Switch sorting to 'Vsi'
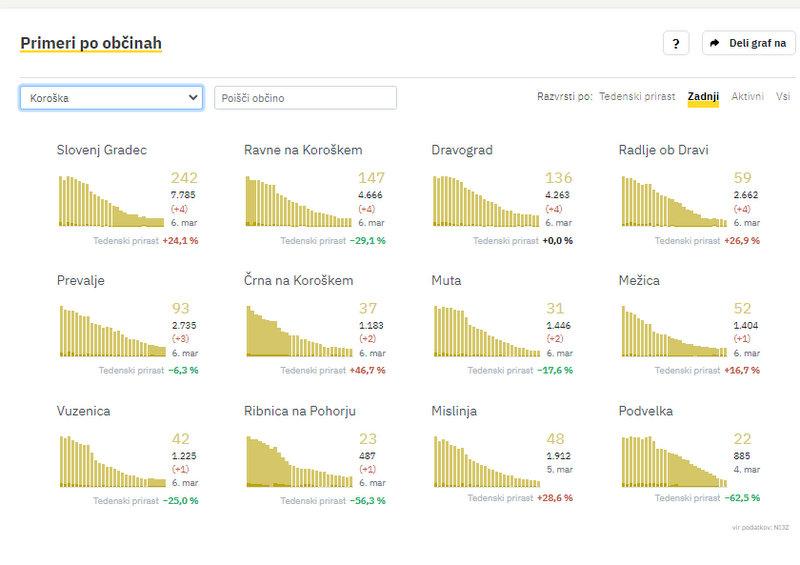This screenshot has width=800, height=565. (x=782, y=96)
